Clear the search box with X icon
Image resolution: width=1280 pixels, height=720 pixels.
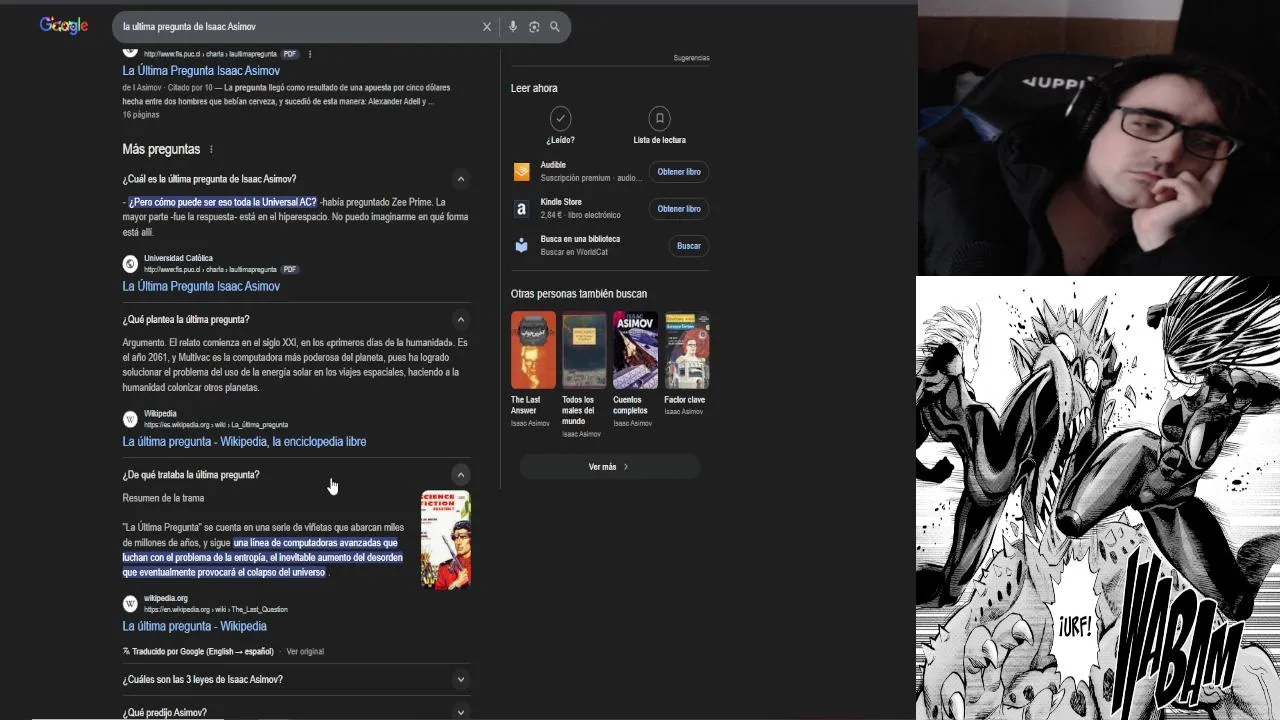coord(487,27)
